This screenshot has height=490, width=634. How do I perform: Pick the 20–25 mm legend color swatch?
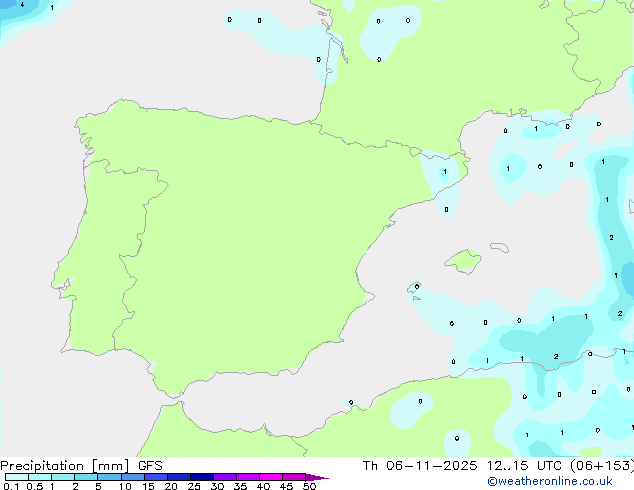(179, 477)
